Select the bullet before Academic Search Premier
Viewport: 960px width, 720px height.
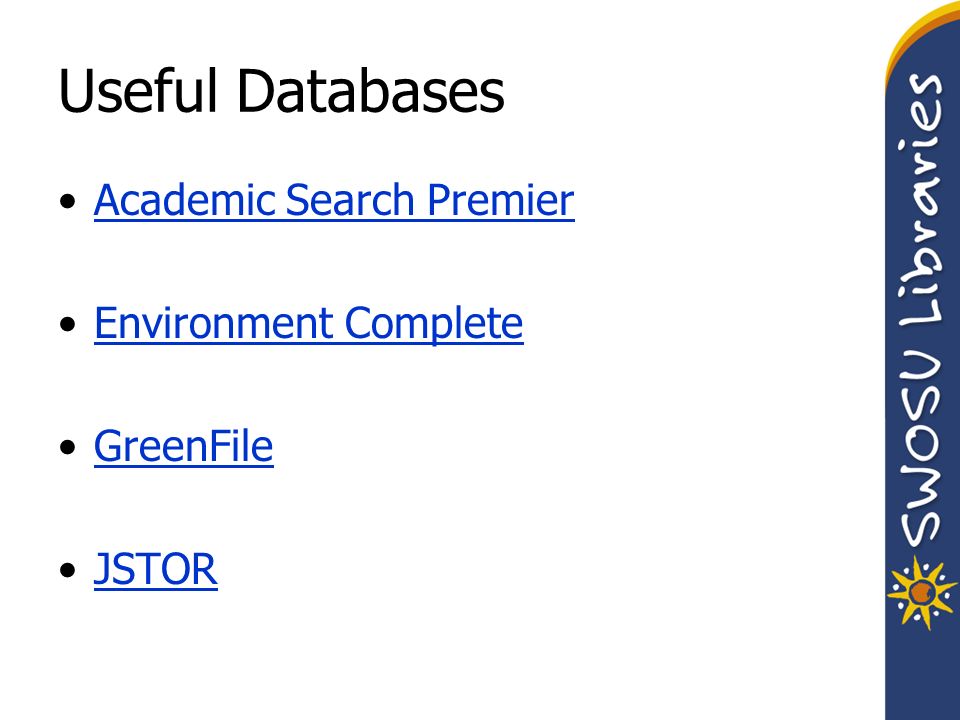(x=68, y=201)
